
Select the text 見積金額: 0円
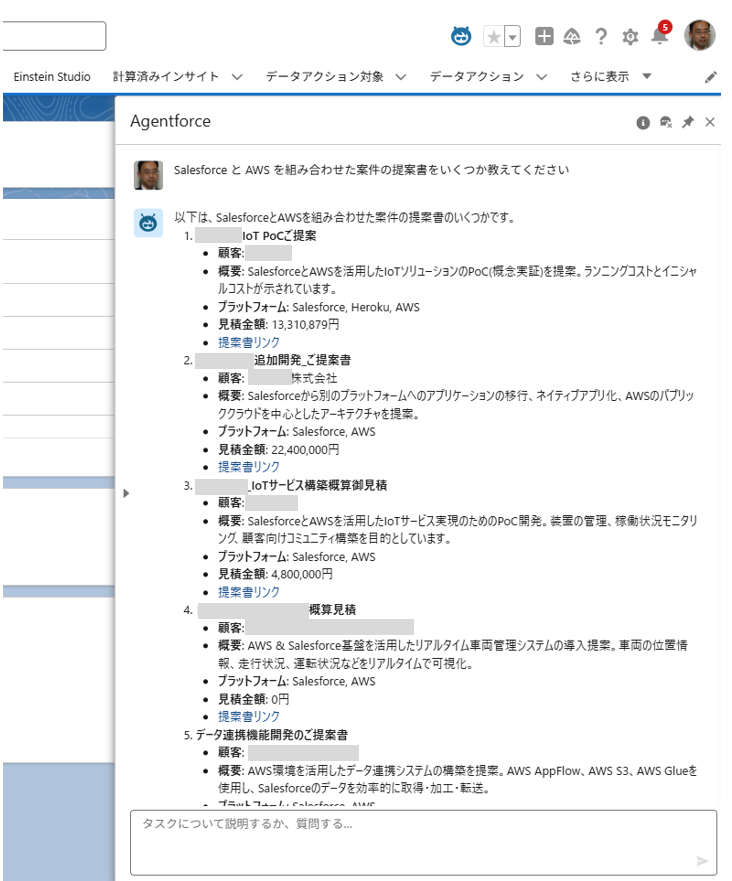tap(253, 699)
